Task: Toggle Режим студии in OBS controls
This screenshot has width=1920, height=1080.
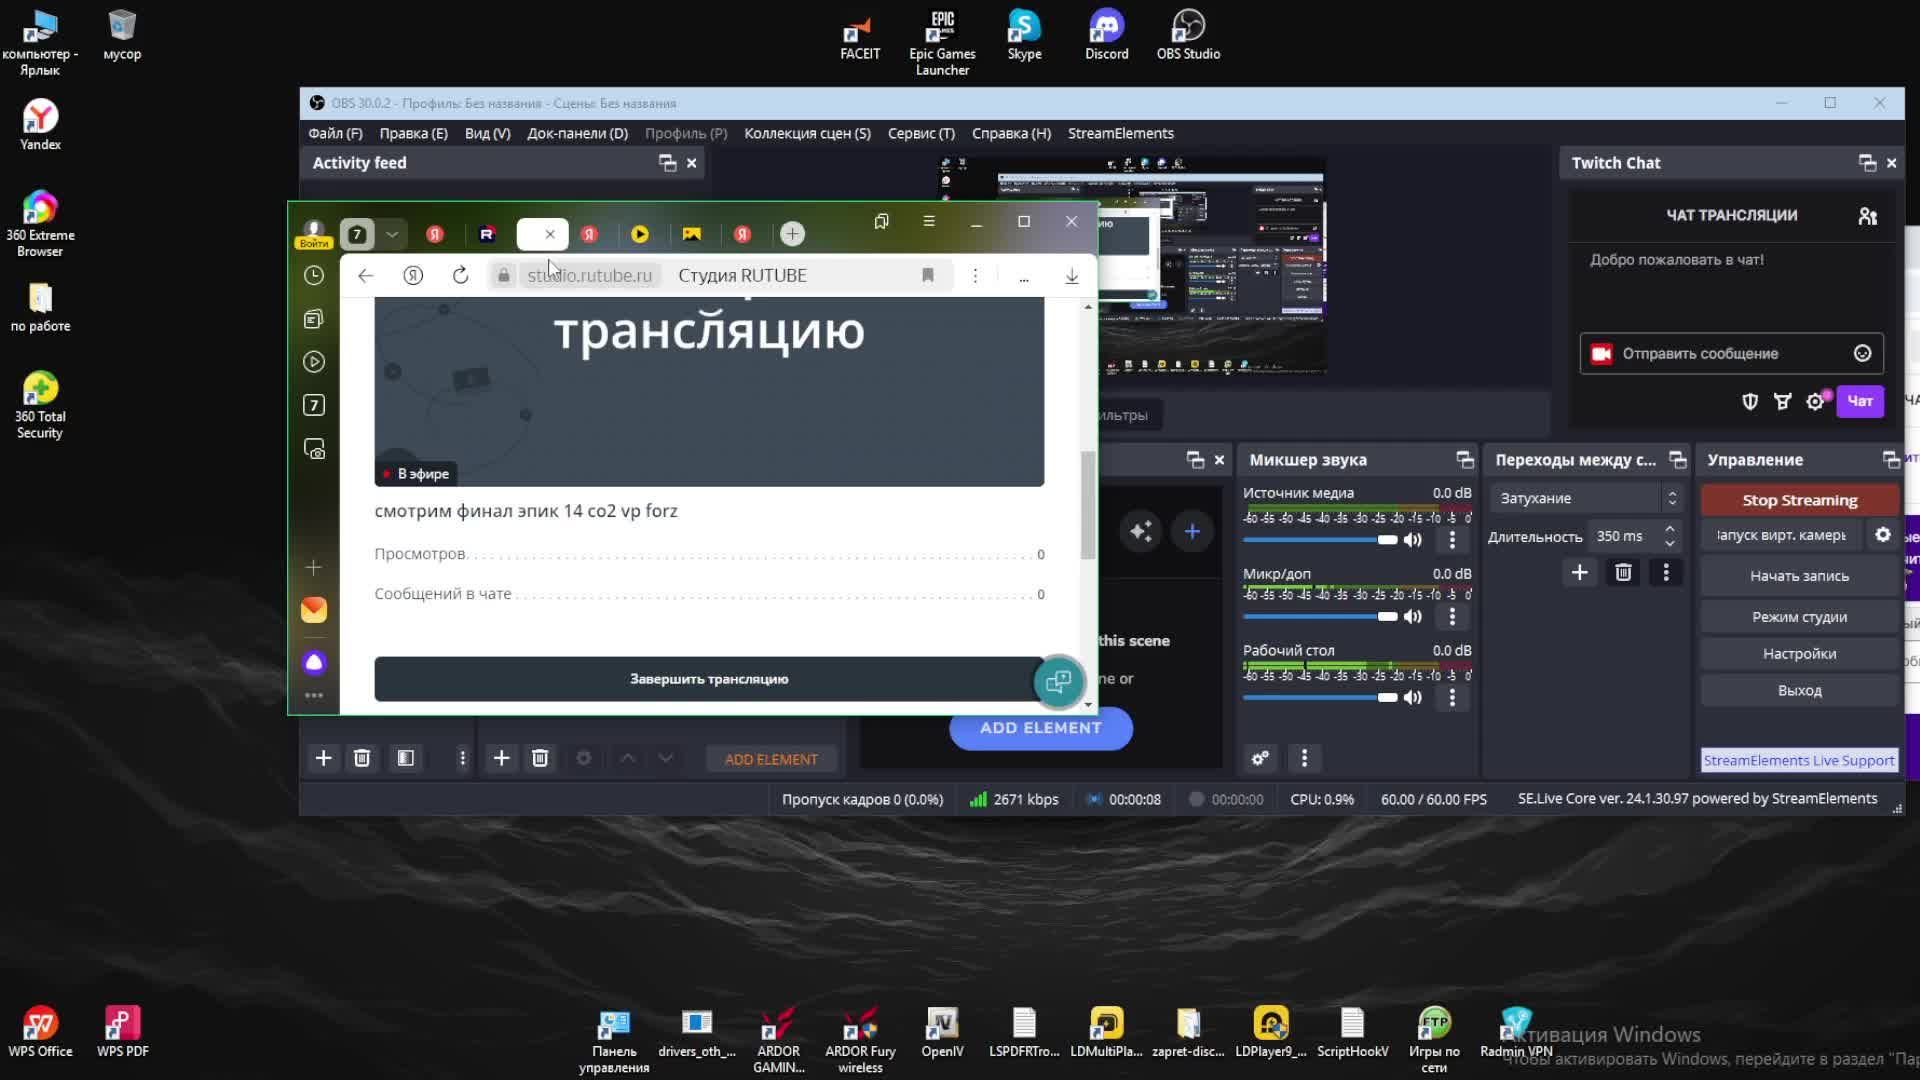Action: (1799, 617)
